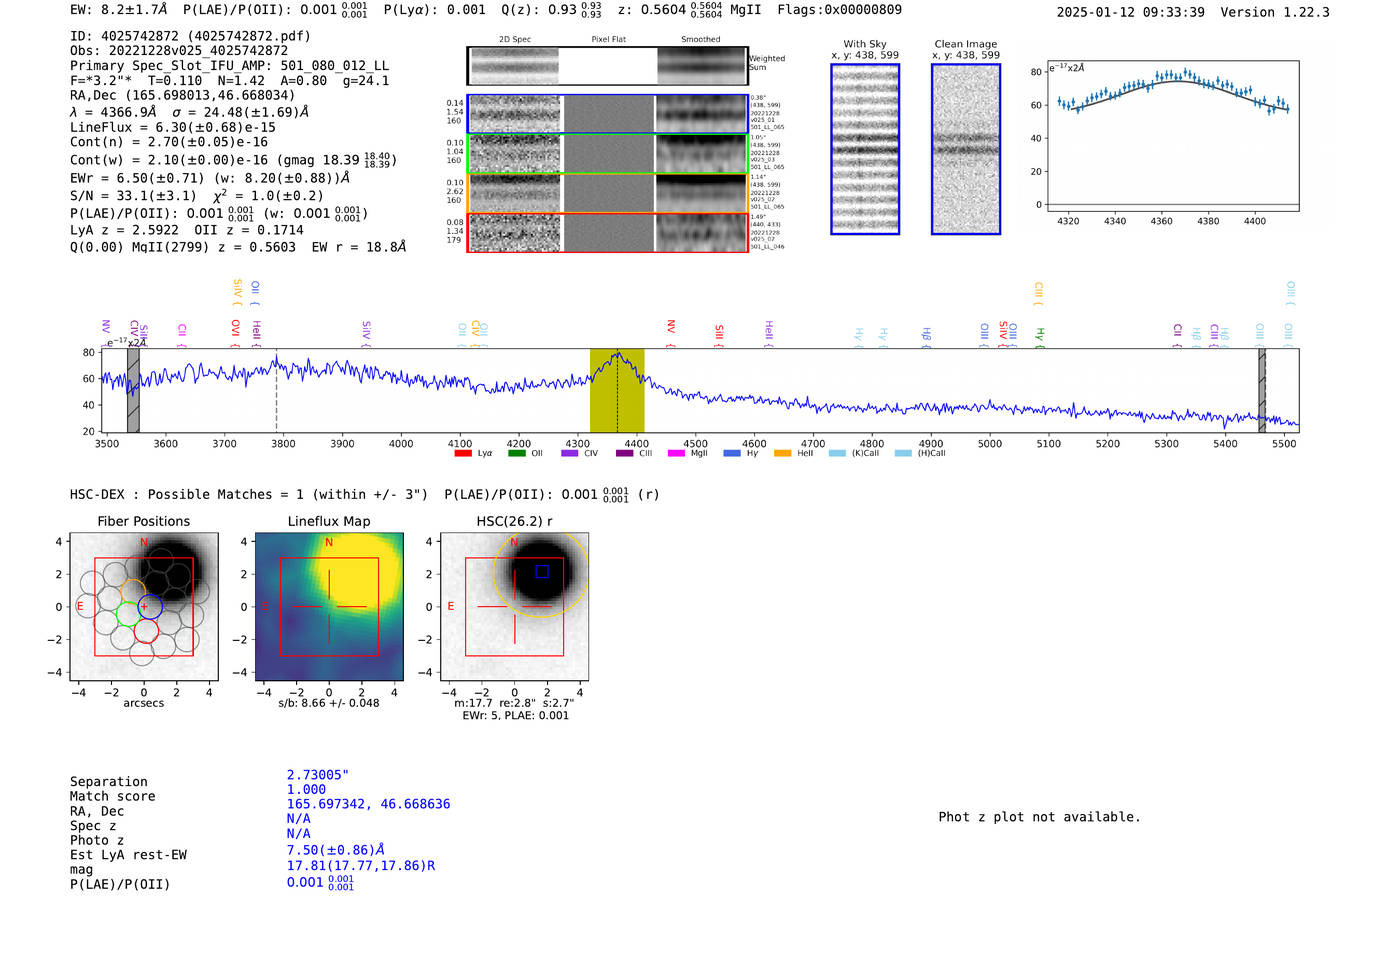Select the blue-bordered fiber spectrum row
The width and height of the screenshot is (1400, 953).
(x=607, y=114)
